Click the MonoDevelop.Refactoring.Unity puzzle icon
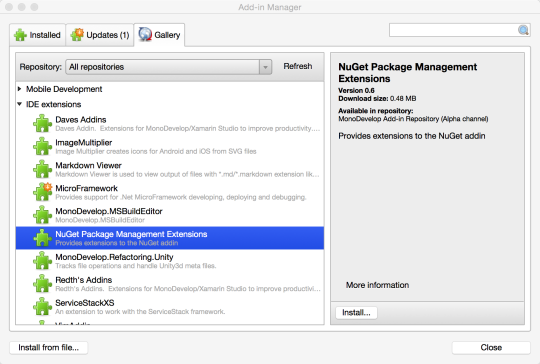Image resolution: width=540 pixels, height=364 pixels. pos(42,261)
